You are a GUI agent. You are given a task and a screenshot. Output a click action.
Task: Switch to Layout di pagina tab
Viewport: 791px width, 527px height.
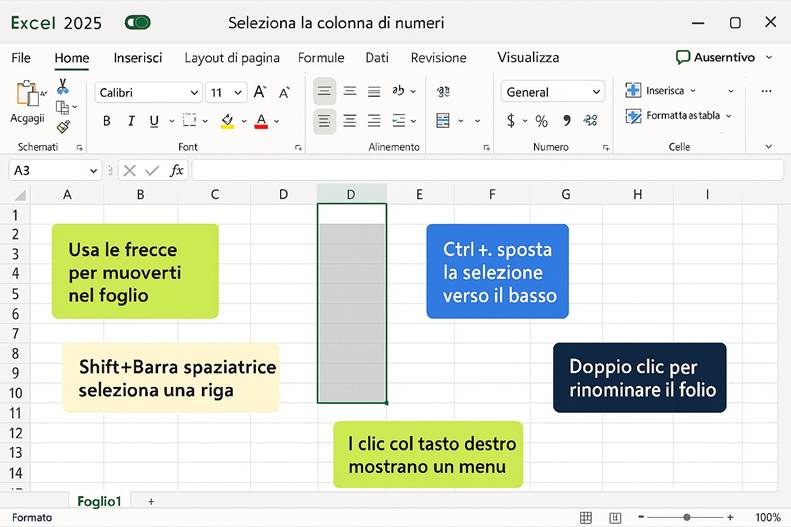coord(232,58)
